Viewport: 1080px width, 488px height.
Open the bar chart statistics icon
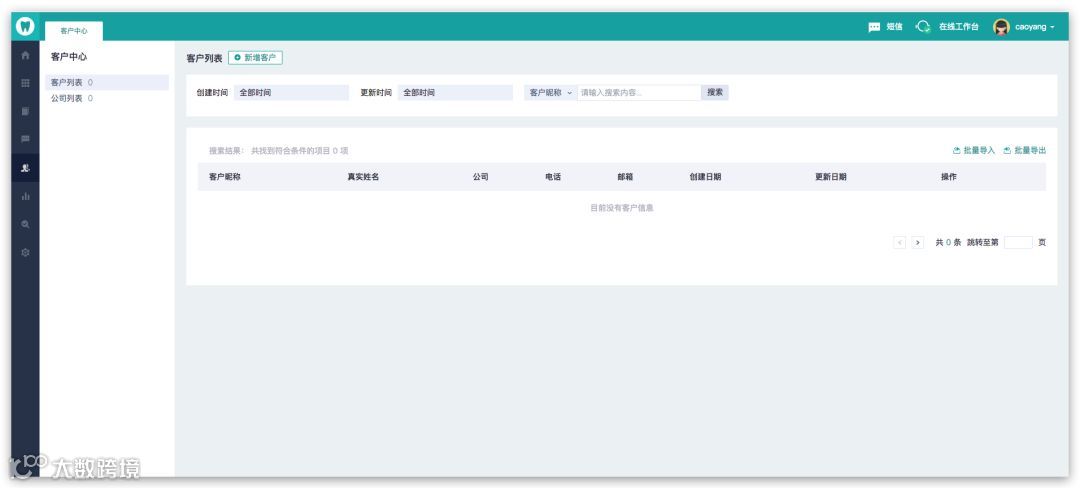(25, 196)
